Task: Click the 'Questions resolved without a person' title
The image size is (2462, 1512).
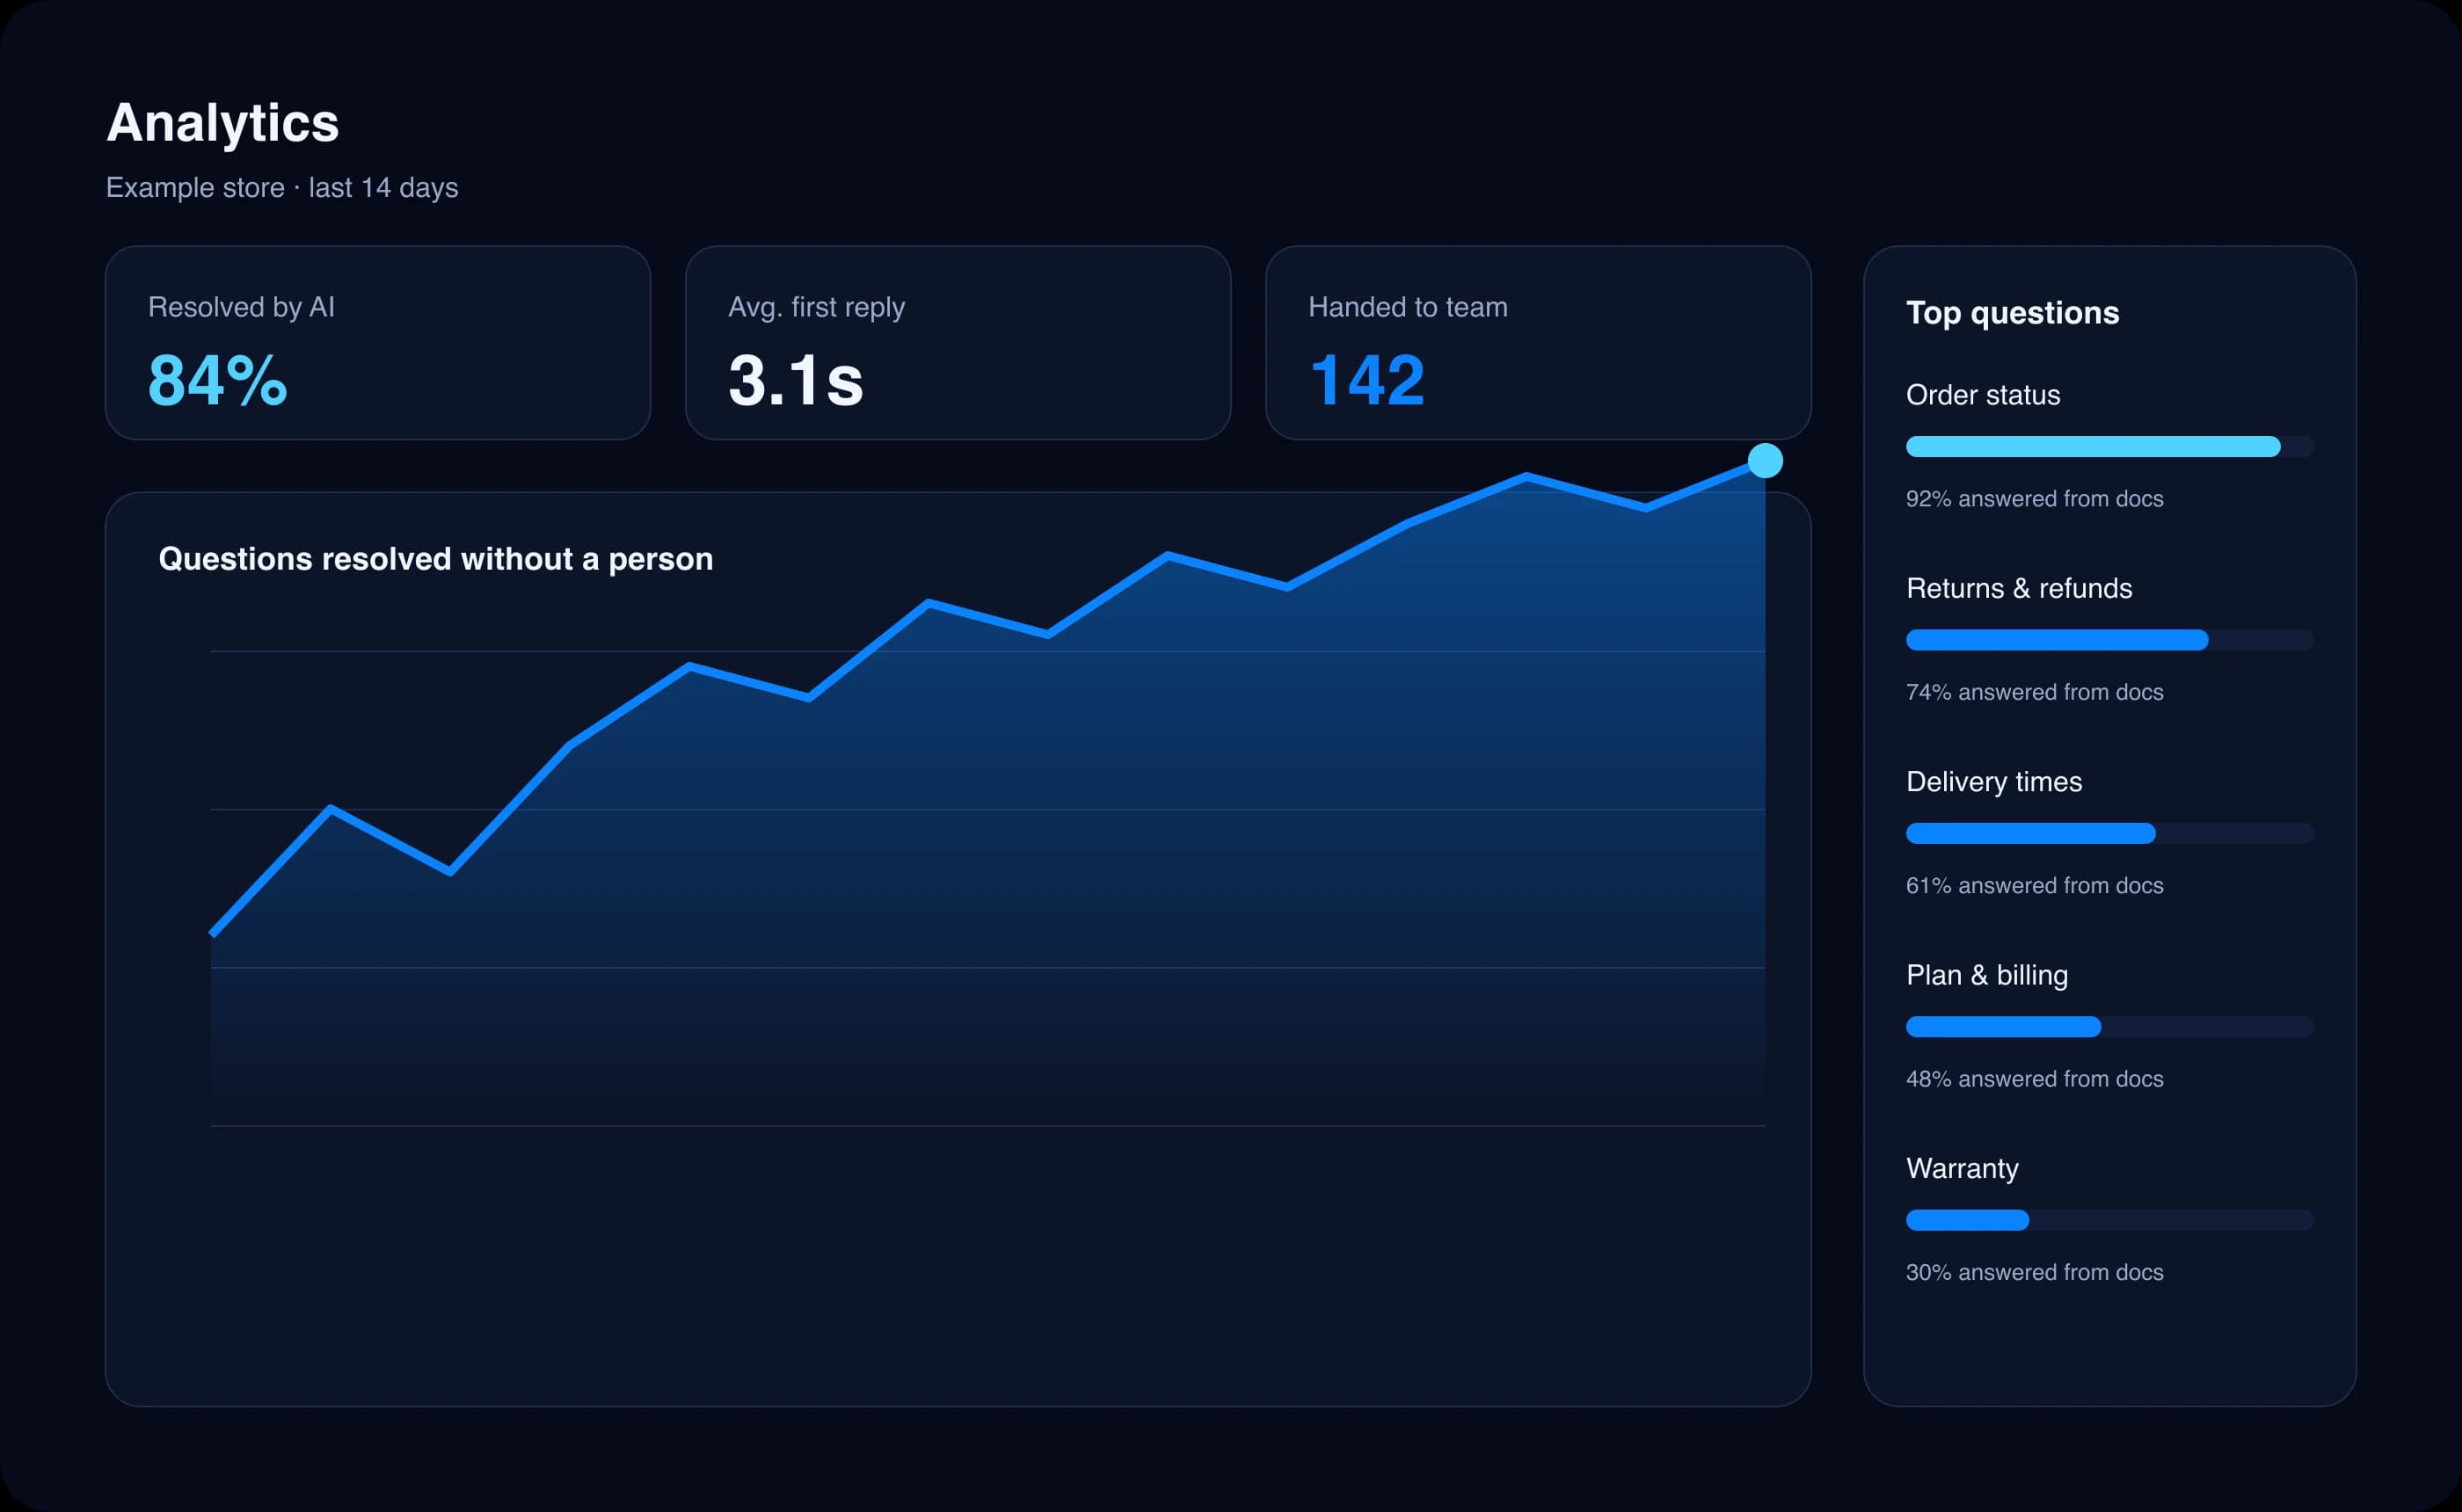Action: (436, 559)
